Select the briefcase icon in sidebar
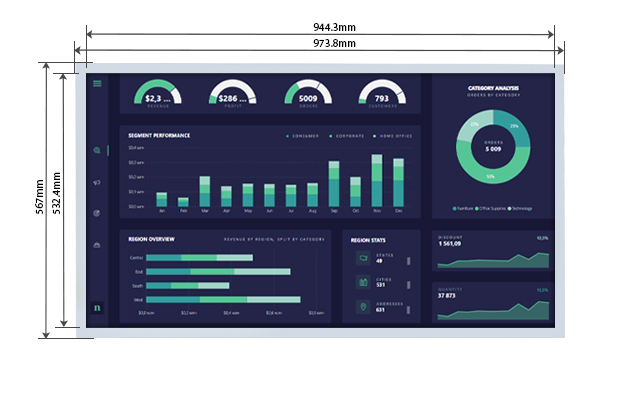Screen dimensions: 640x401 pos(97,245)
